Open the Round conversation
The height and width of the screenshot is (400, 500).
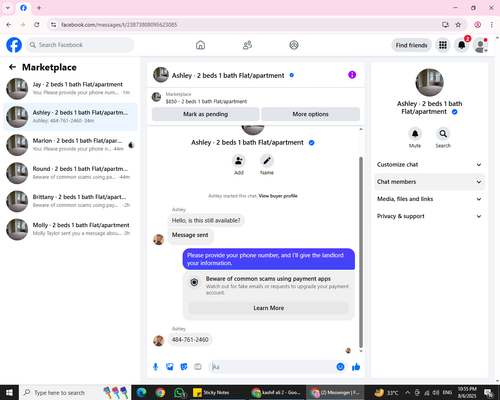[70, 173]
